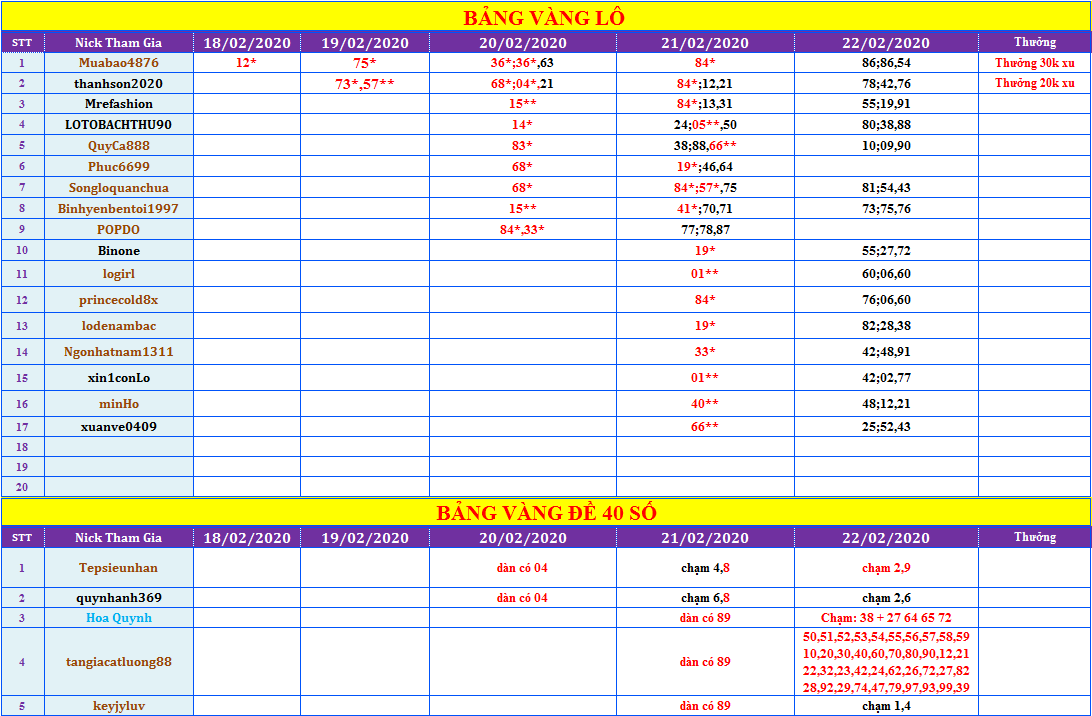Click the '38;88,66**' cell
Screen dimensions: 1092x716
pyautogui.click(x=705, y=146)
